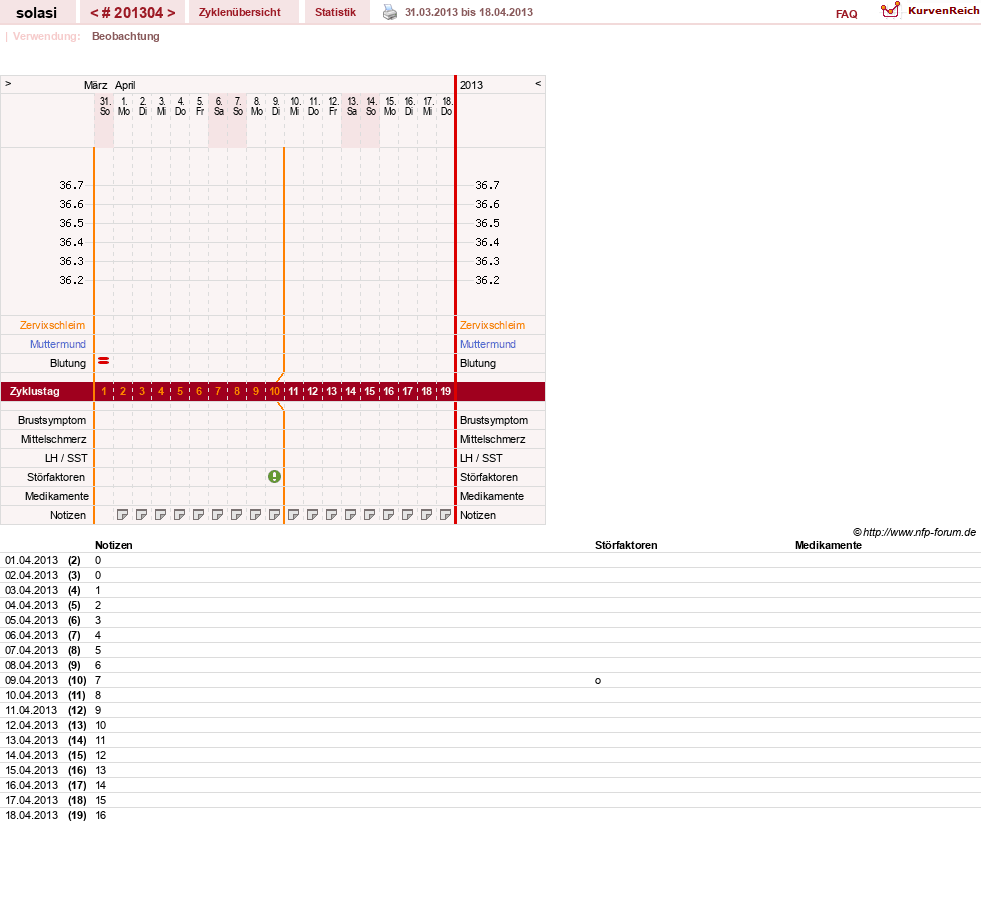Open the note icon for cycle day 13
This screenshot has height=924, width=981.
tap(331, 515)
